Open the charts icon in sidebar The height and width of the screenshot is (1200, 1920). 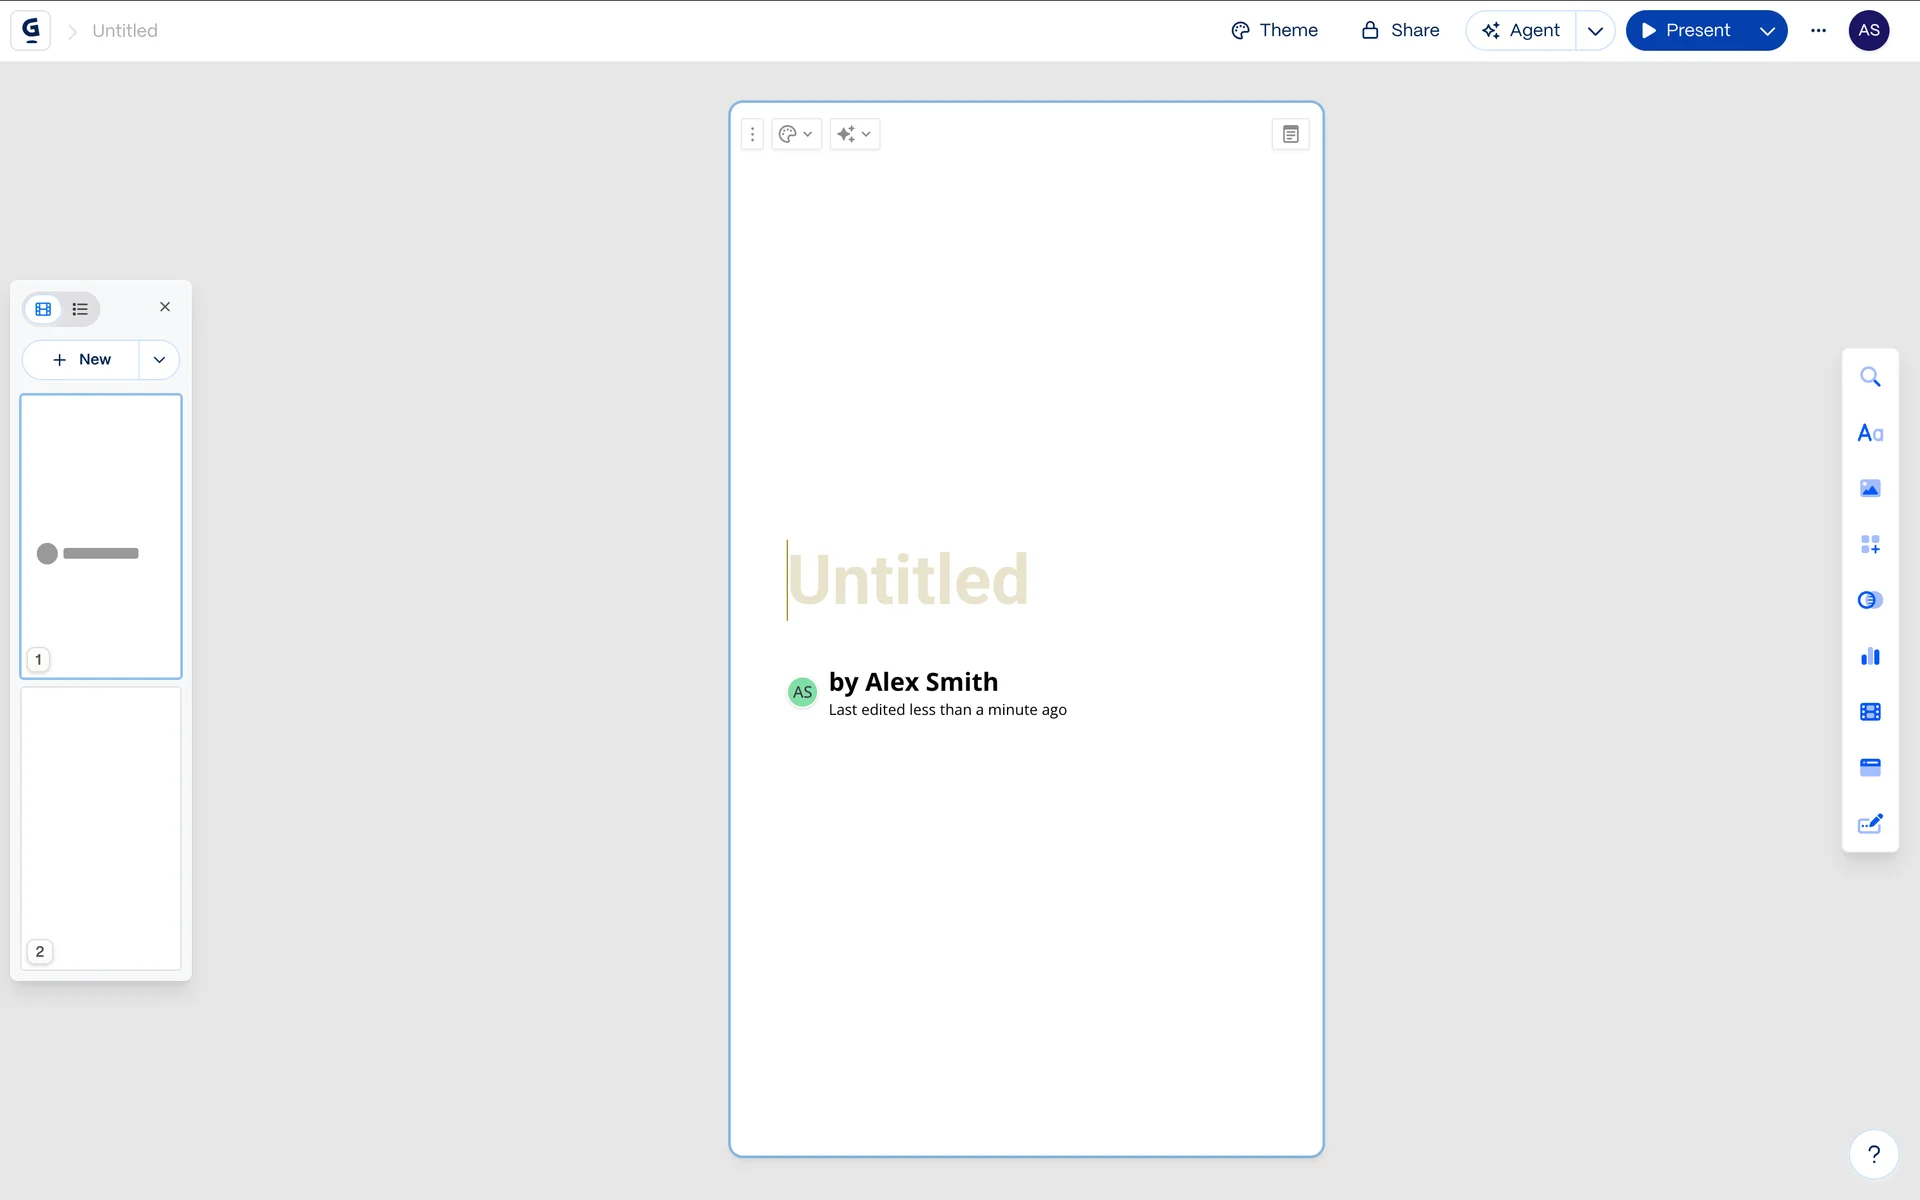tap(1870, 657)
